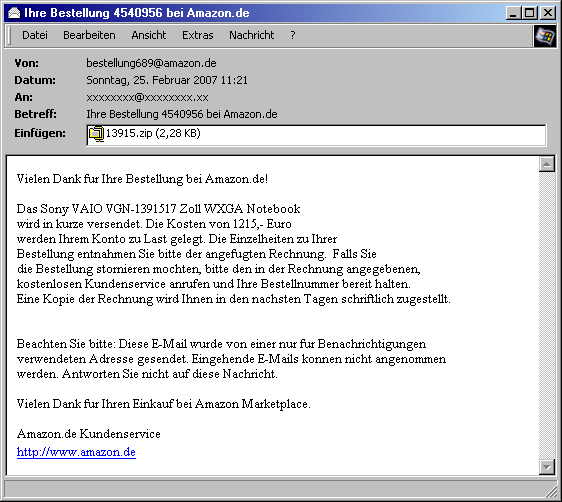The height and width of the screenshot is (502, 562).
Task: Click the Einfügen attachment field
Action: pos(316,135)
